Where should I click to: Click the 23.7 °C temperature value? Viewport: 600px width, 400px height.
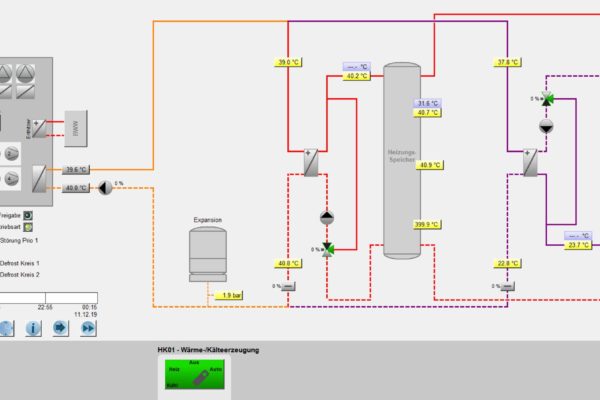click(578, 245)
